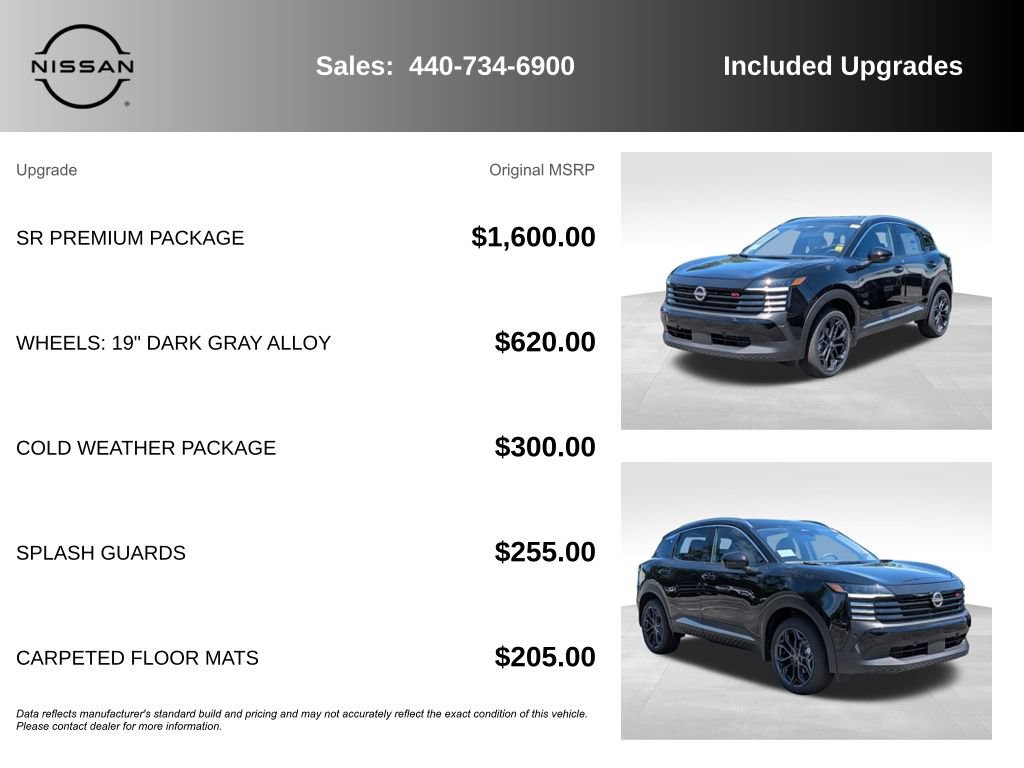Image resolution: width=1024 pixels, height=768 pixels.
Task: Select the COLD WEATHER PACKAGE row
Action: [306, 447]
